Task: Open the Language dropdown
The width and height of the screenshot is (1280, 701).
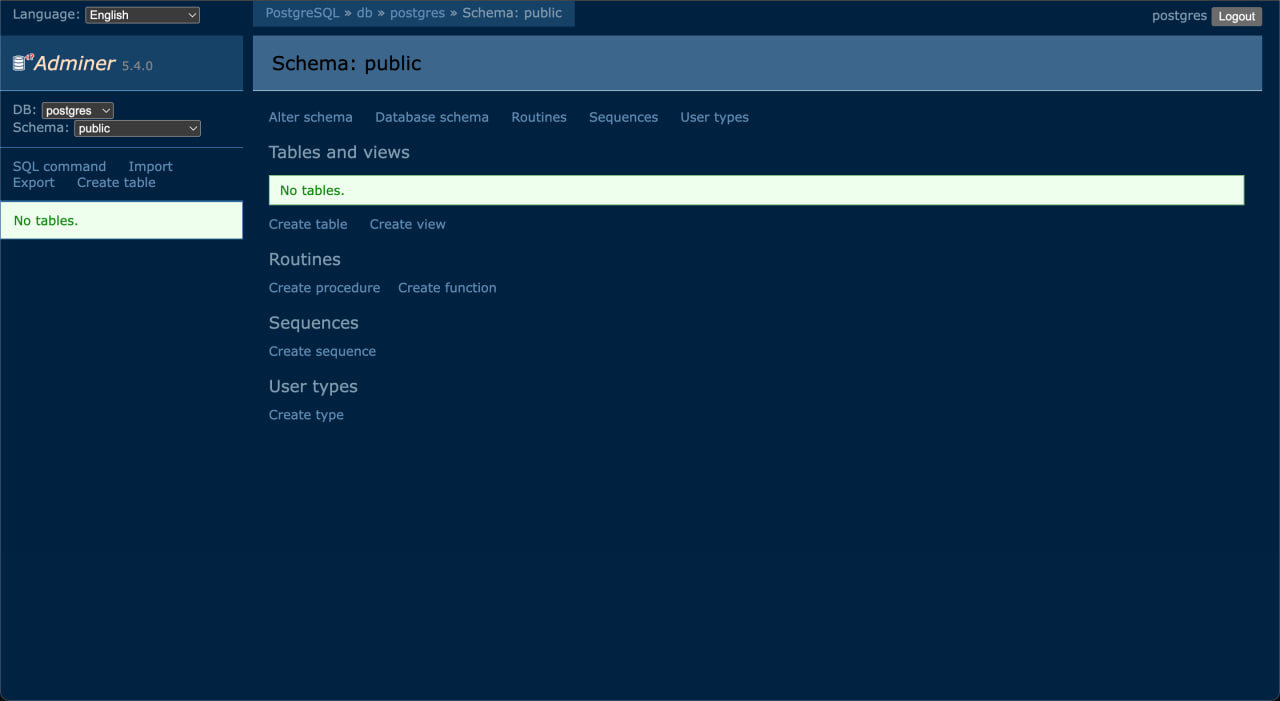Action: click(x=142, y=15)
